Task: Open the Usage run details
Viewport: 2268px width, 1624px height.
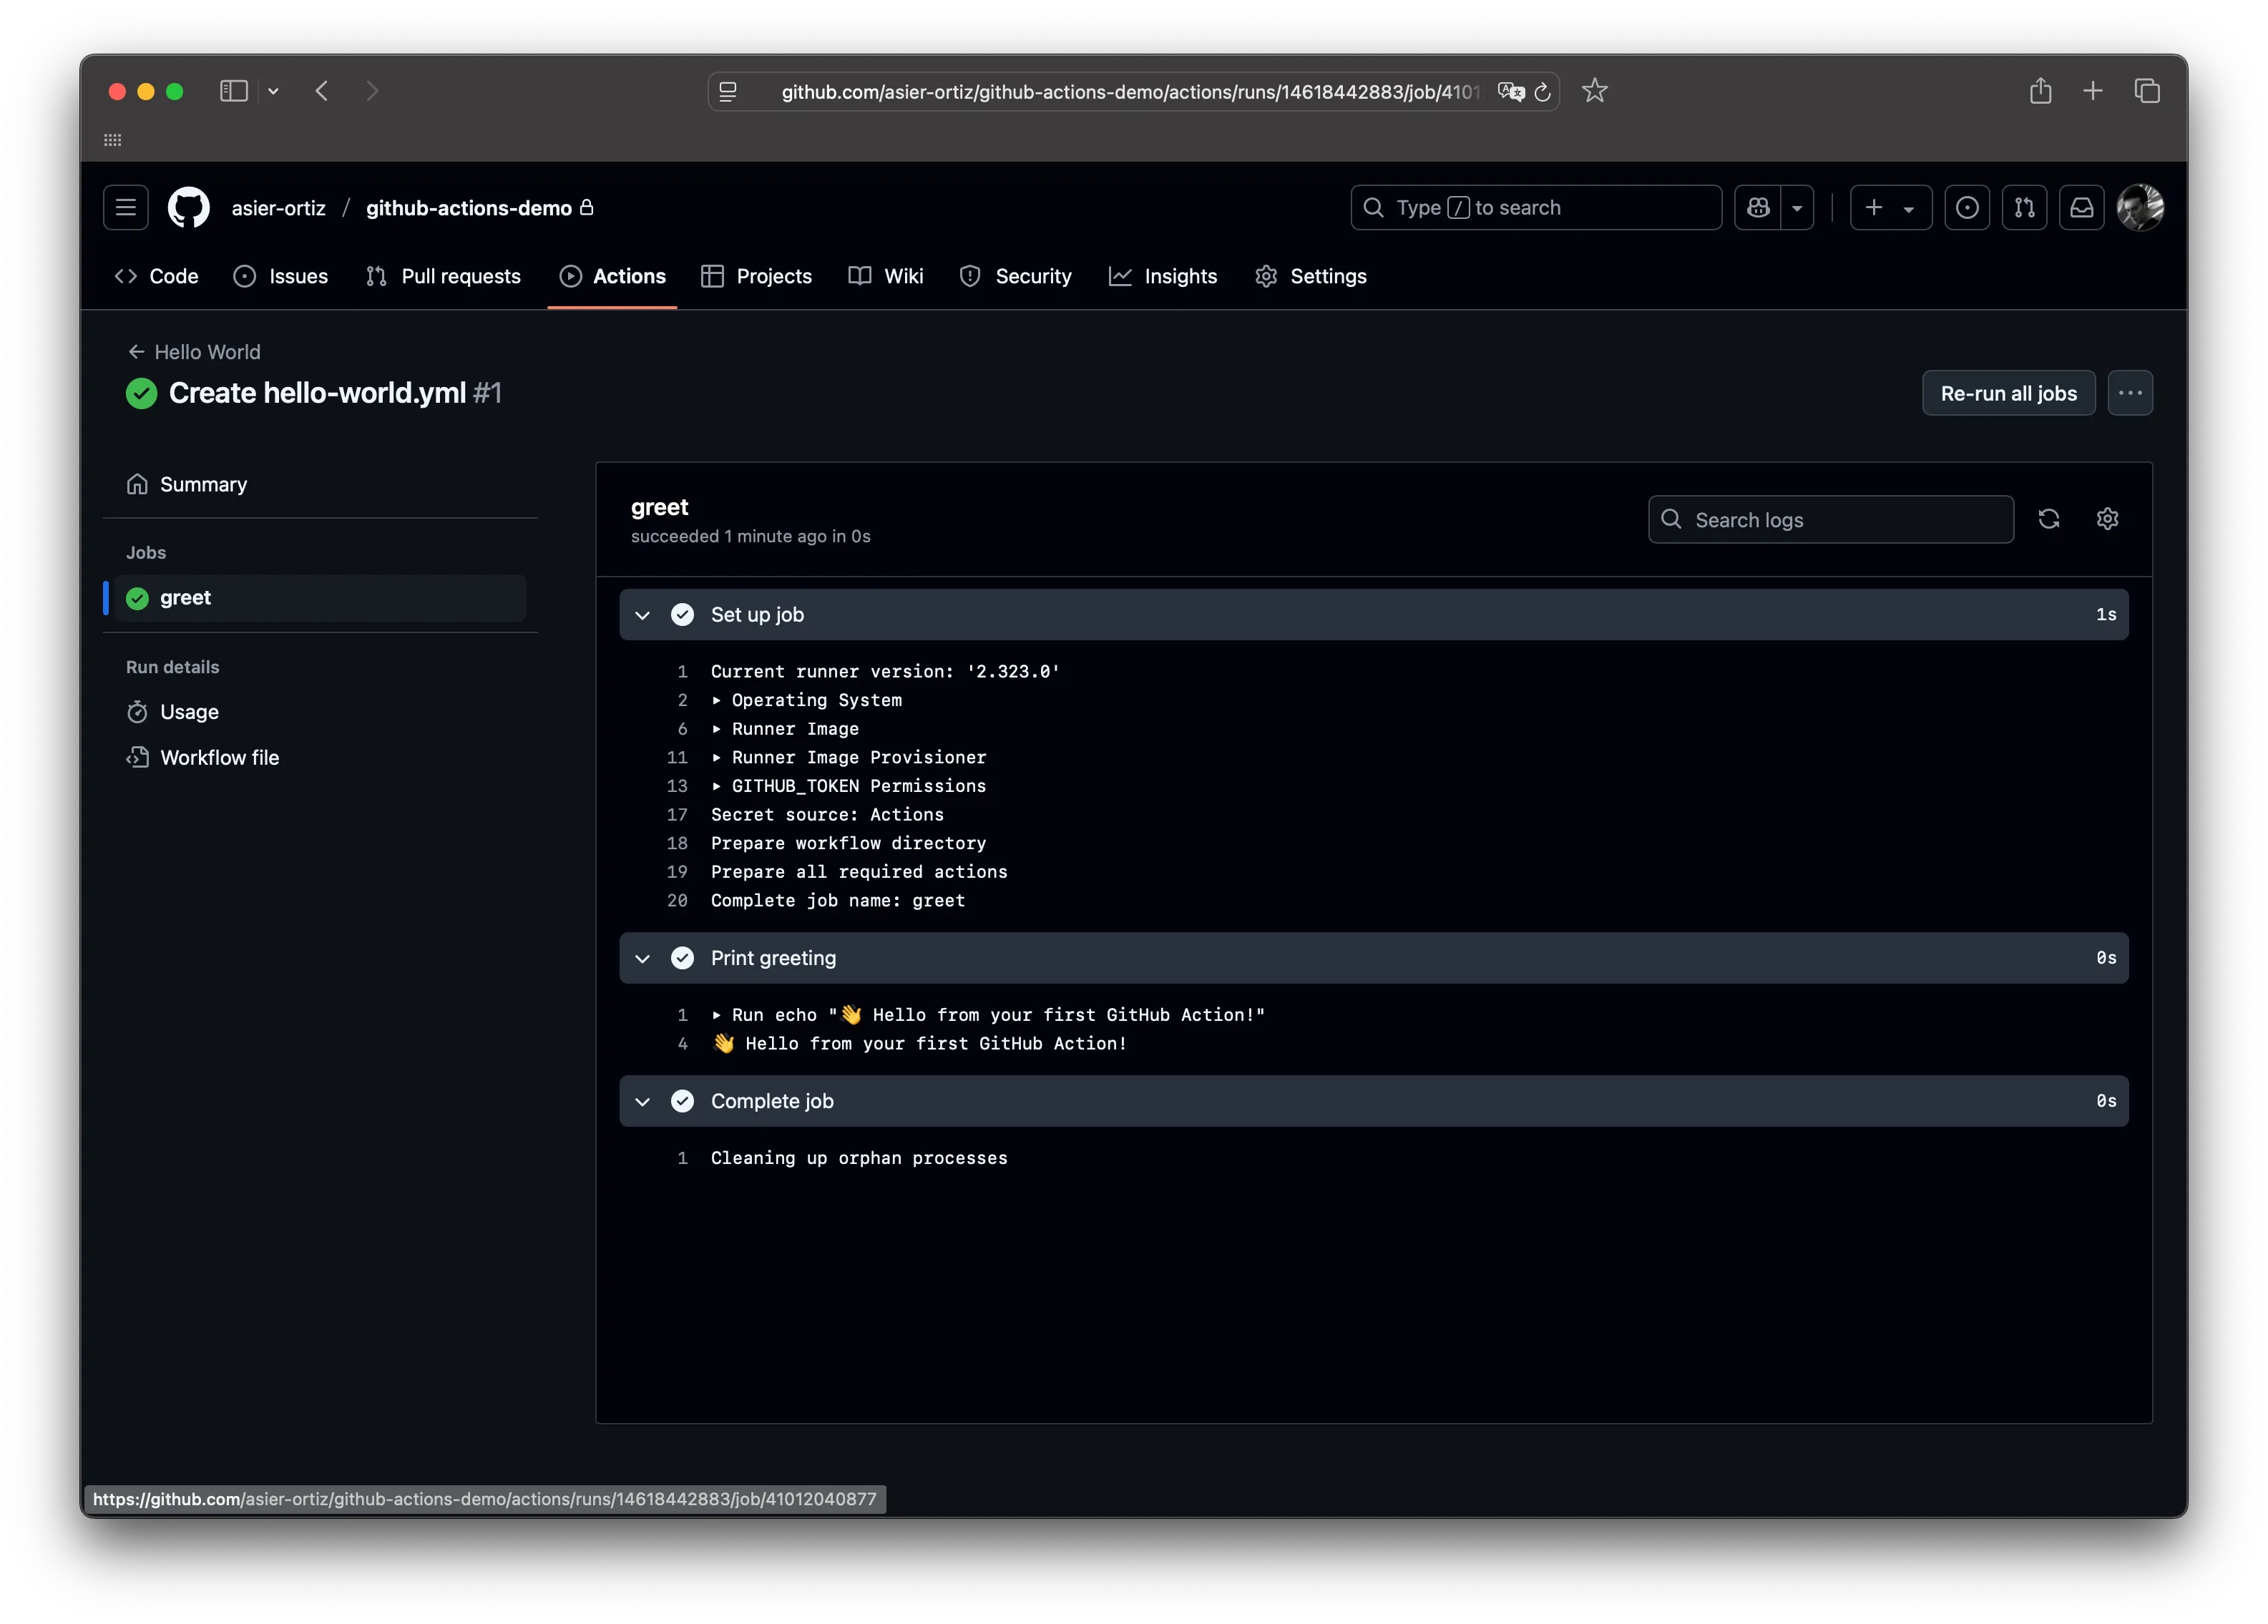Action: (x=320, y=712)
